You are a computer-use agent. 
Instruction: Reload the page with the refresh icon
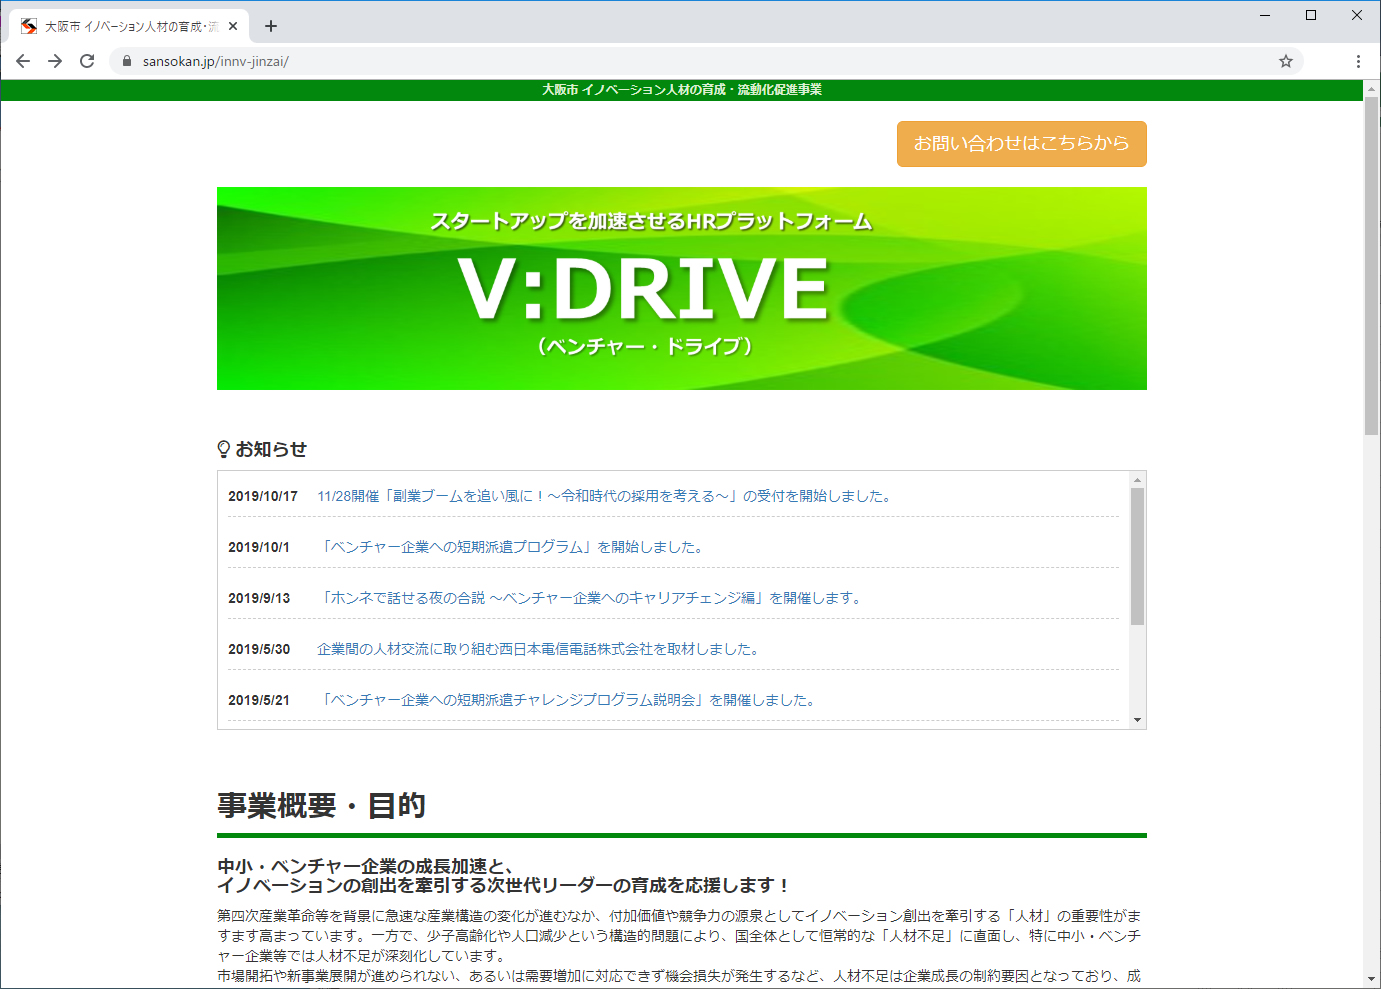[x=87, y=61]
